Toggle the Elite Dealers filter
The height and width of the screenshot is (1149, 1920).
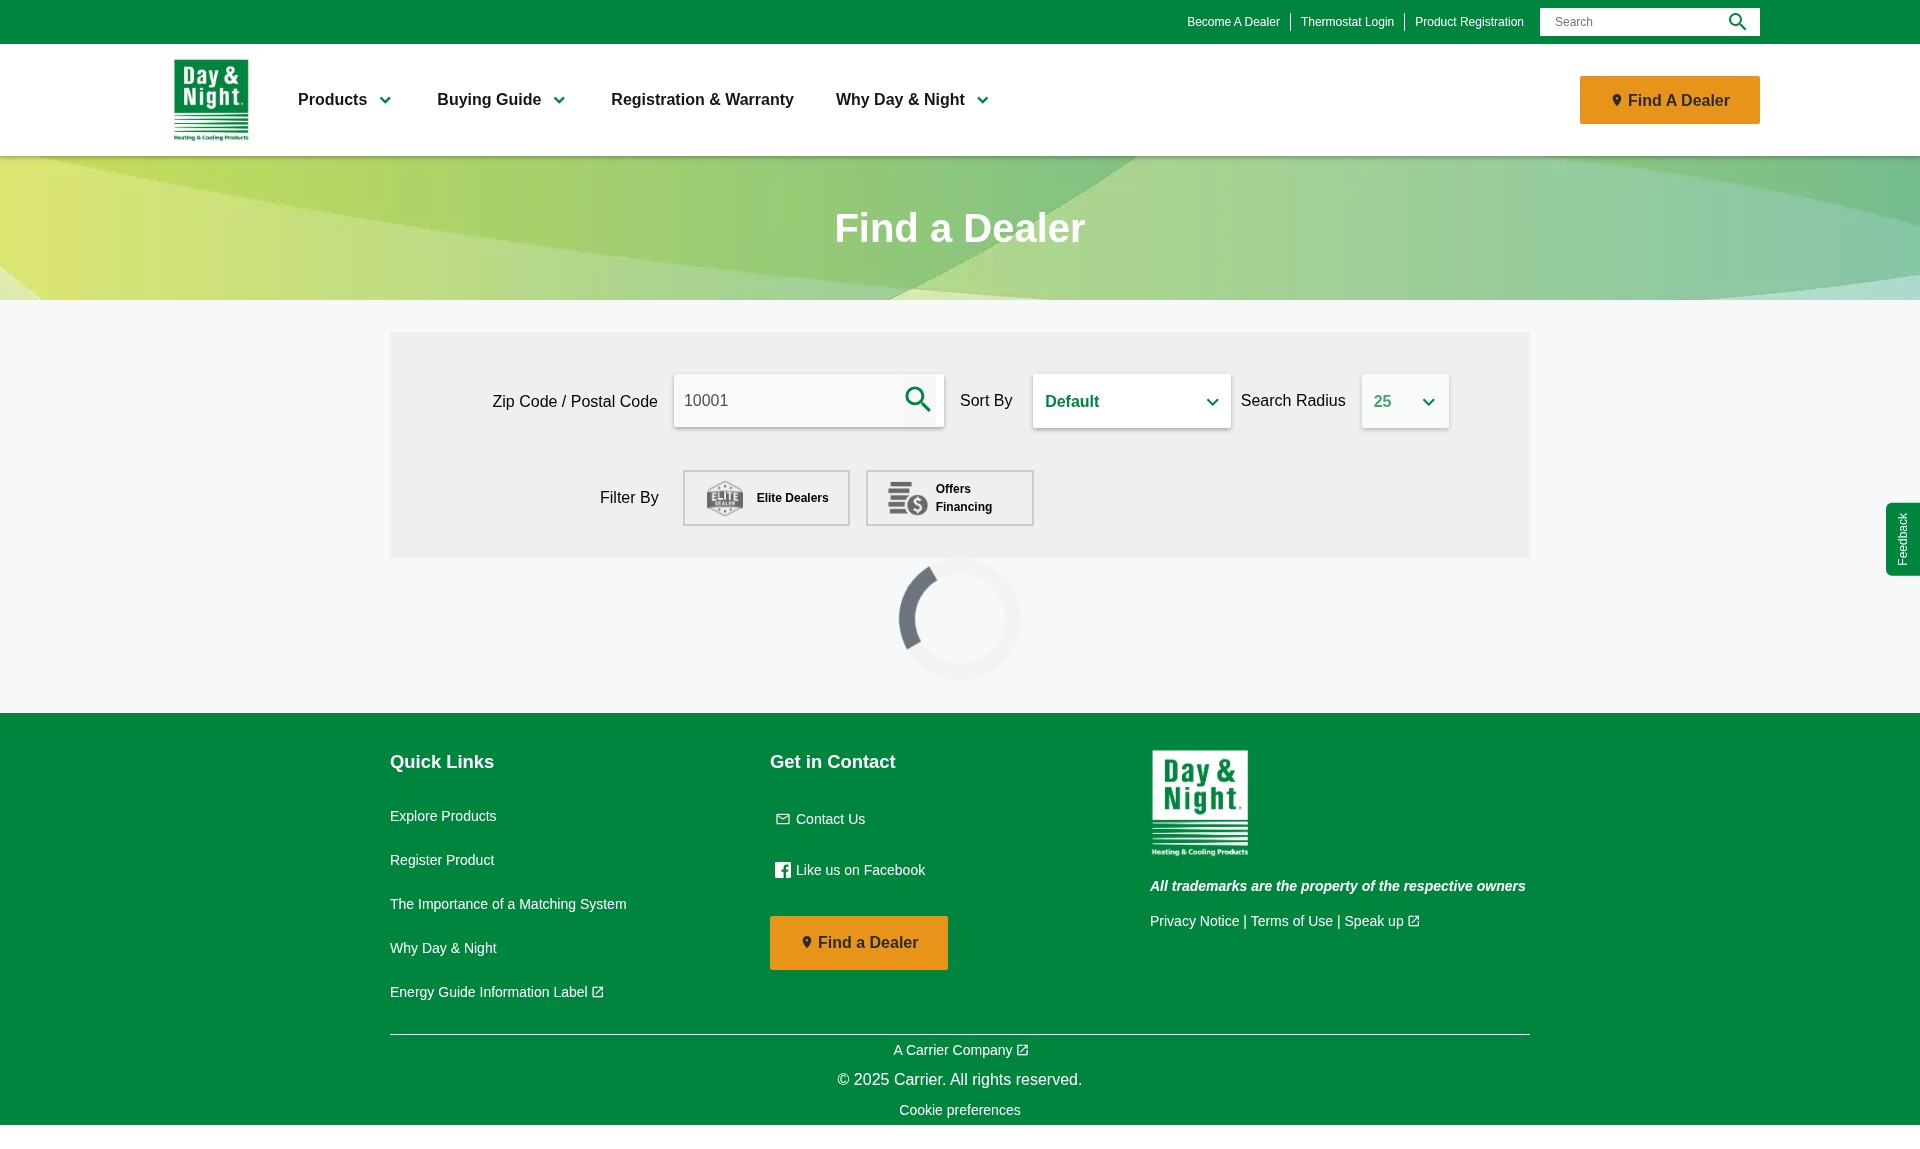pyautogui.click(x=766, y=498)
